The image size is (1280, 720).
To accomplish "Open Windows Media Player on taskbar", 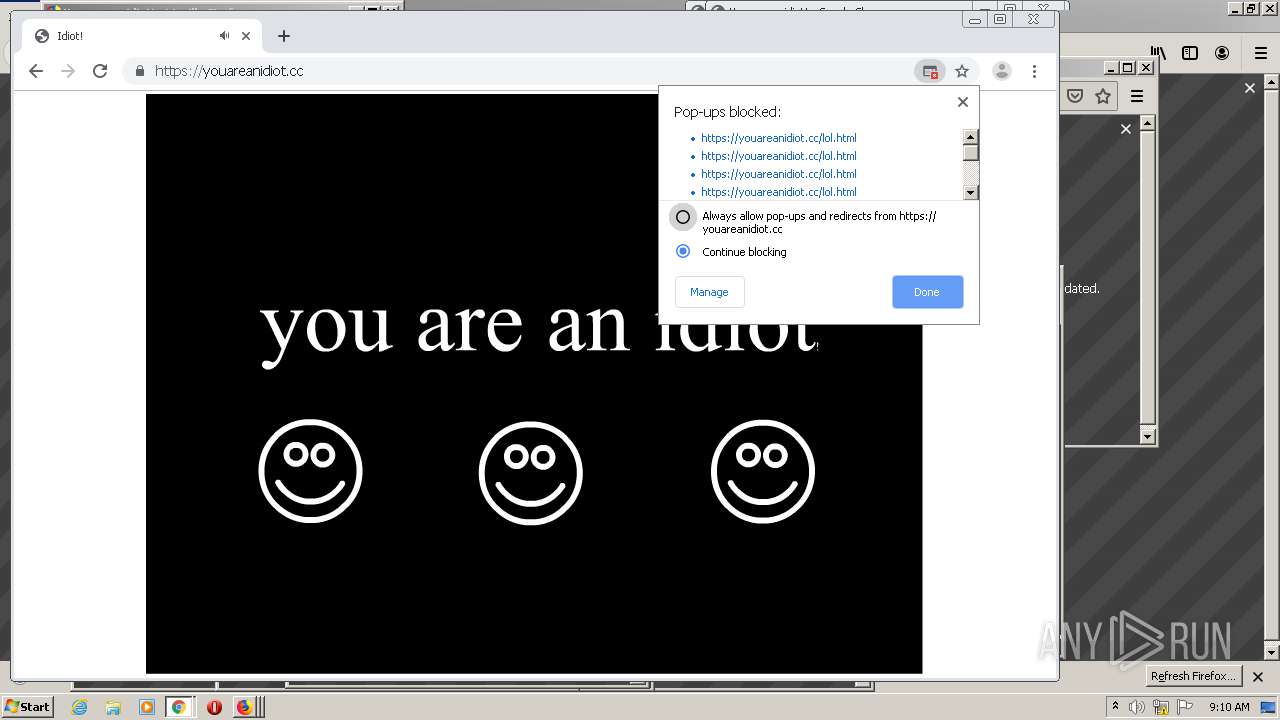I will [x=146, y=707].
